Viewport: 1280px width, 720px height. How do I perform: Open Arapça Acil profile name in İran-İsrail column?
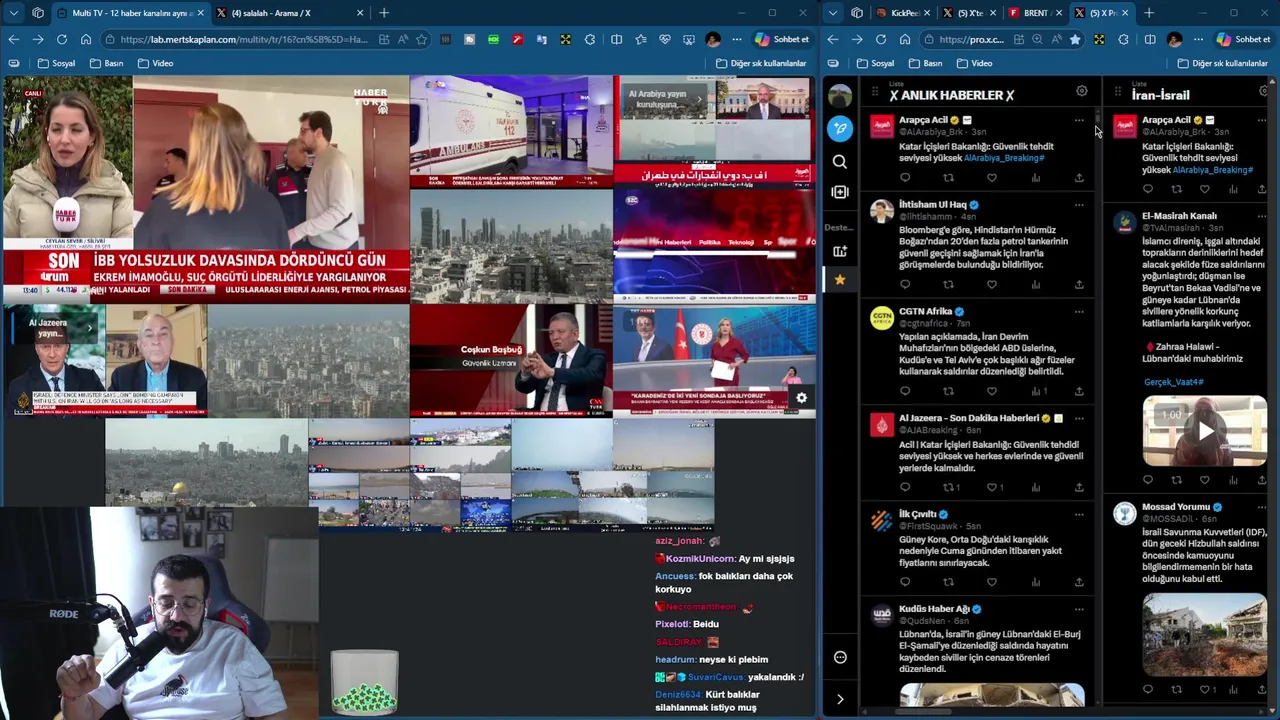coord(1166,120)
